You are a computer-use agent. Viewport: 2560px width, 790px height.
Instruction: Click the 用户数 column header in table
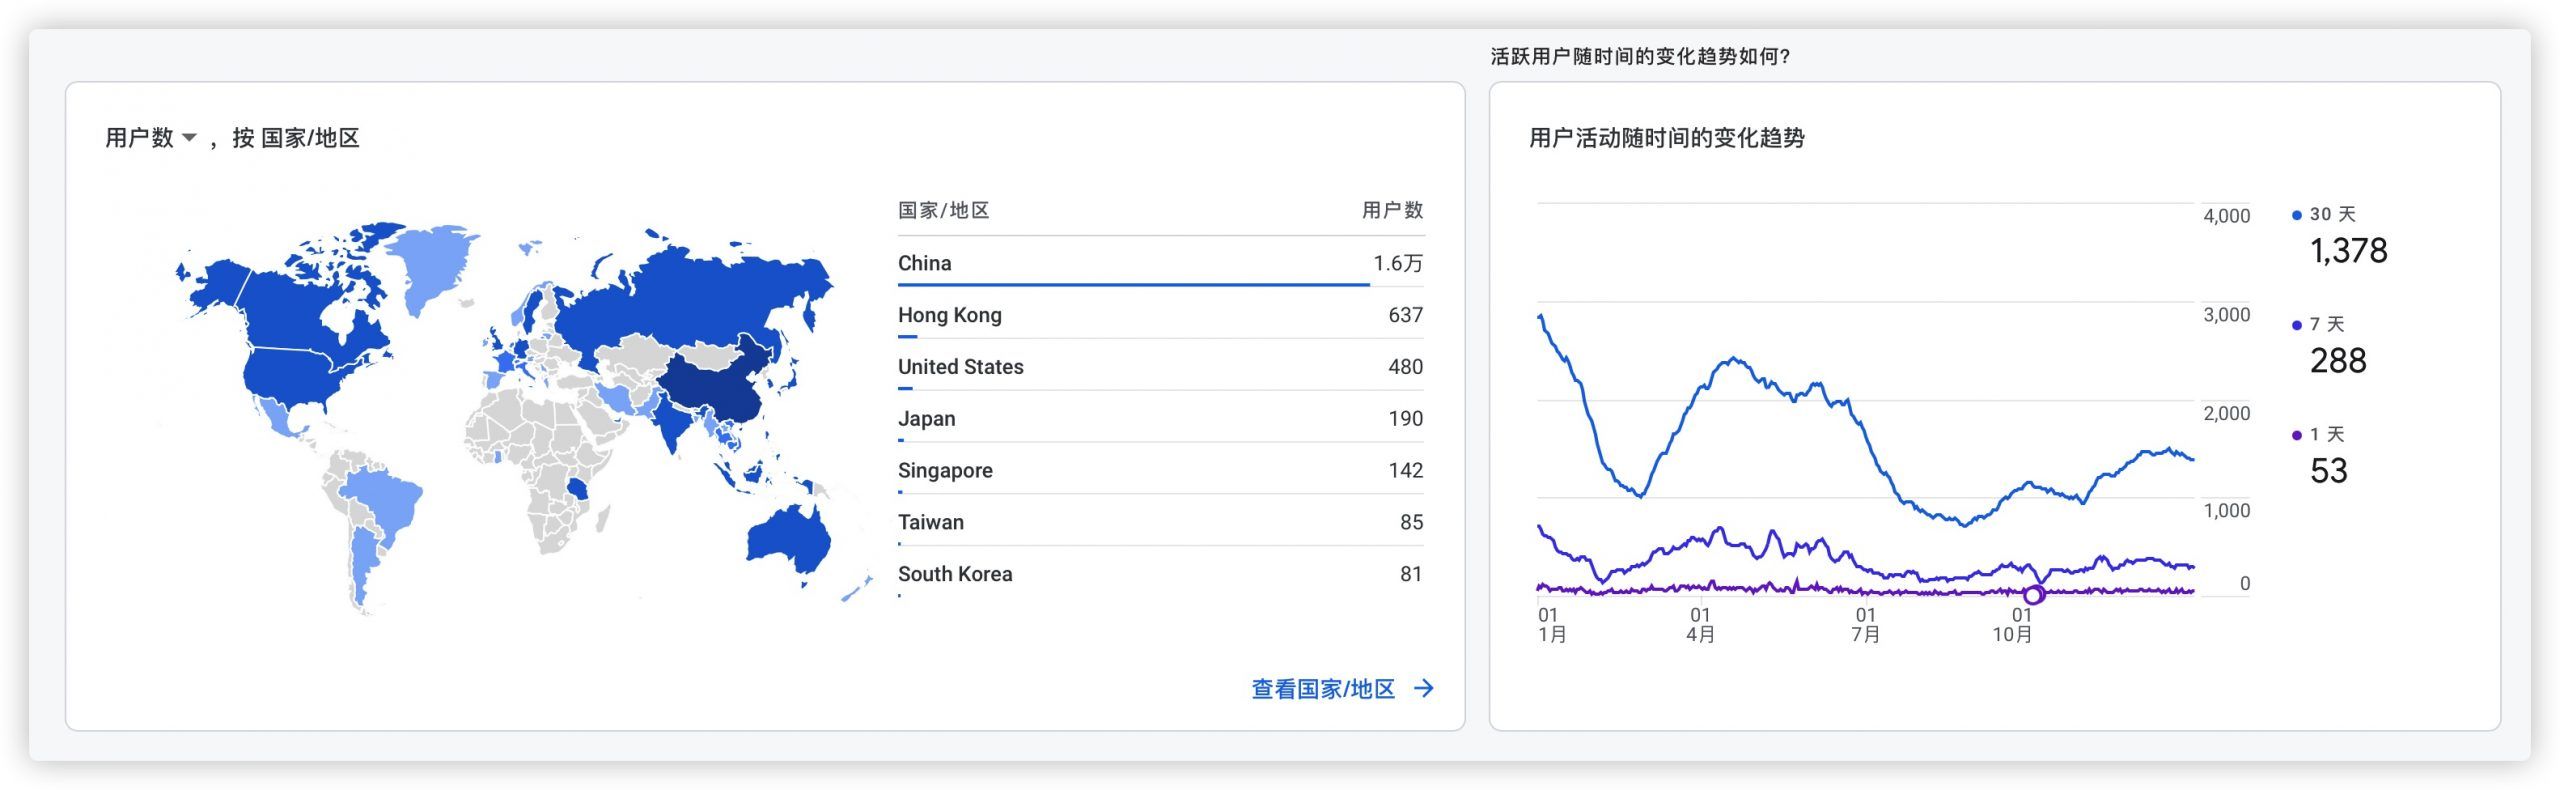click(x=1392, y=210)
